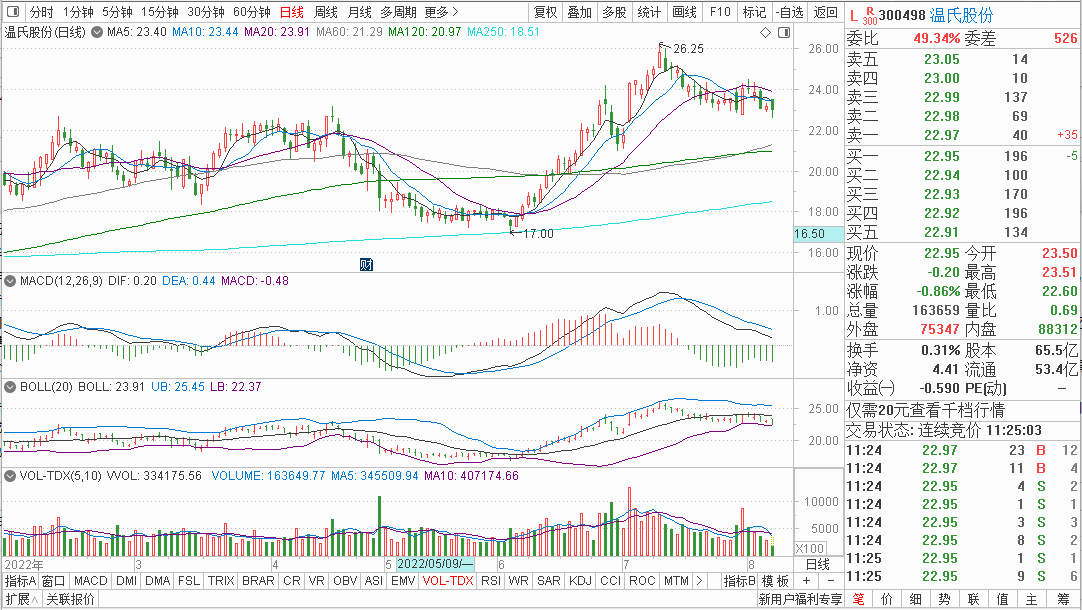The height and width of the screenshot is (610, 1082).
Task: Open the 画线 drawing tools
Action: pyautogui.click(x=685, y=12)
